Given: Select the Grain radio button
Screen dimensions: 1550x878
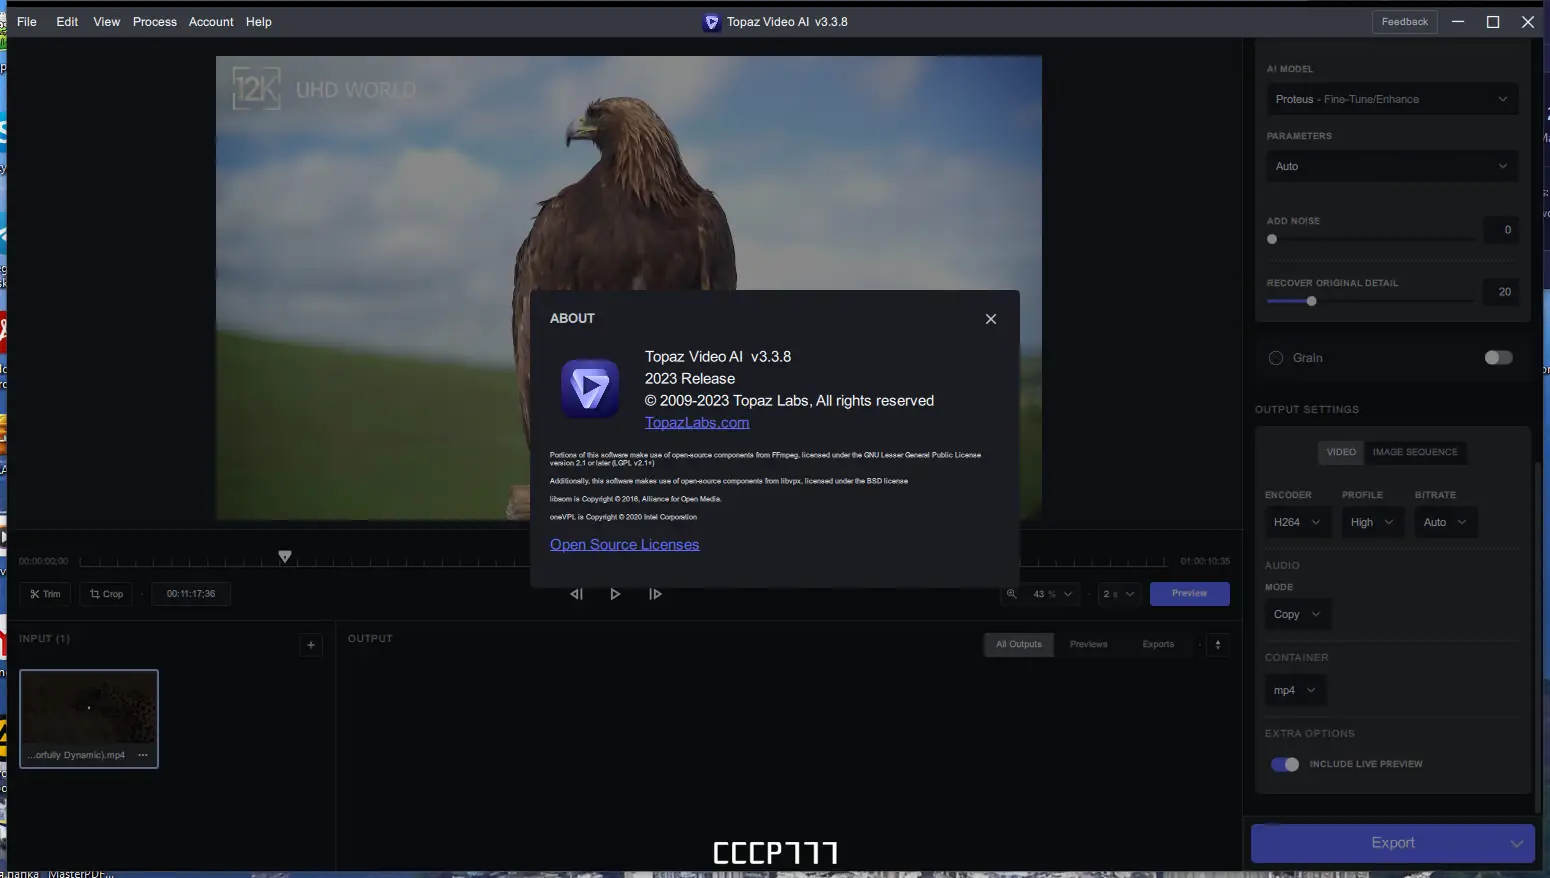Looking at the screenshot, I should click(1275, 357).
